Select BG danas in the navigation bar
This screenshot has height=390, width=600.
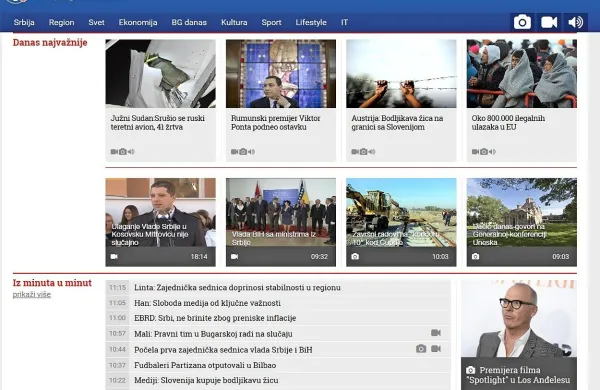click(189, 23)
